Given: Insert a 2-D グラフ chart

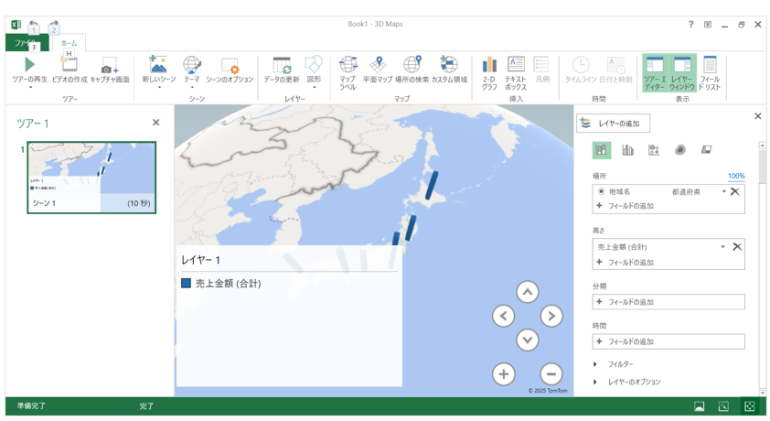Looking at the screenshot, I should [x=489, y=73].
